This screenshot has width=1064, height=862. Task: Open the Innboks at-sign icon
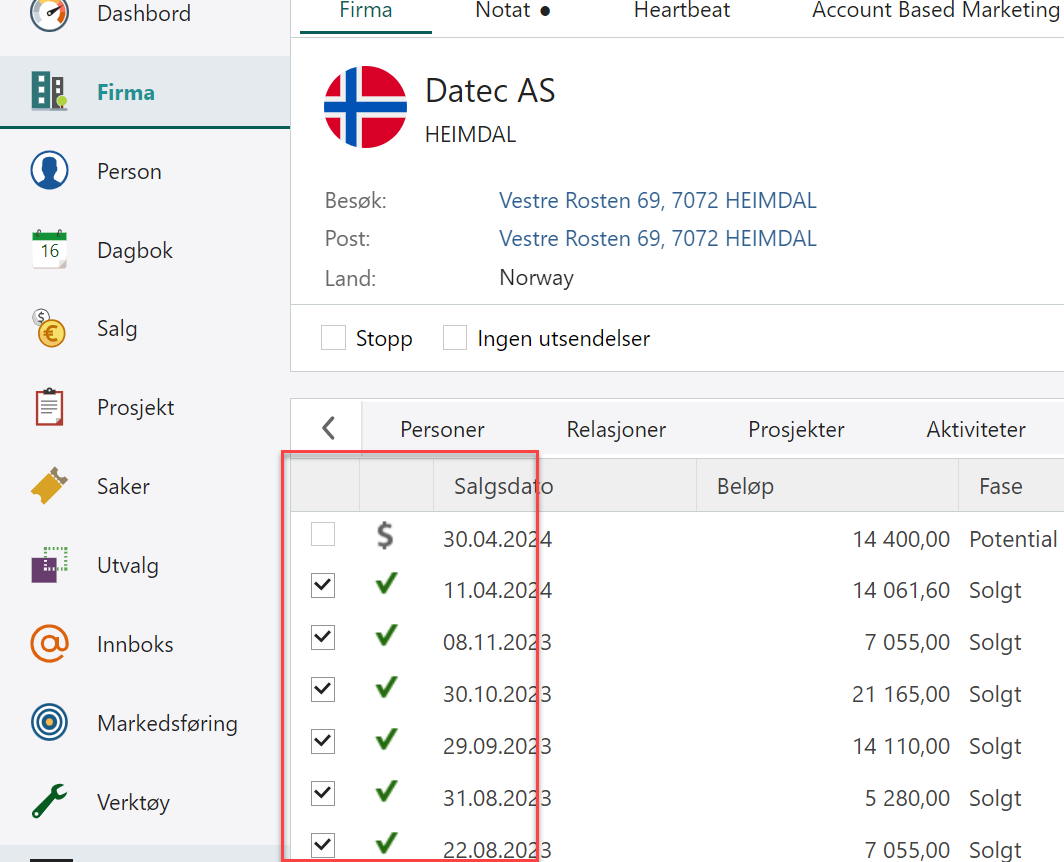50,645
